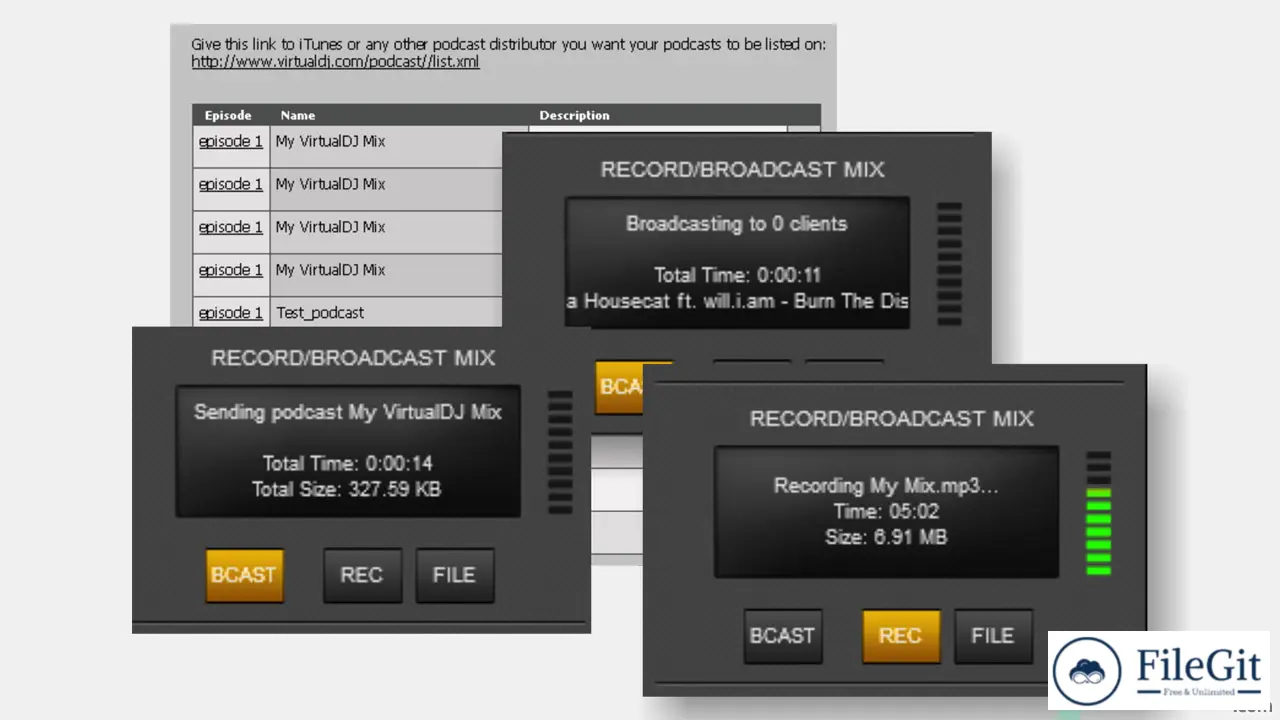Click 'Broadcasting to 0 clients' status text
Viewport: 1280px width, 720px height.
(x=737, y=224)
